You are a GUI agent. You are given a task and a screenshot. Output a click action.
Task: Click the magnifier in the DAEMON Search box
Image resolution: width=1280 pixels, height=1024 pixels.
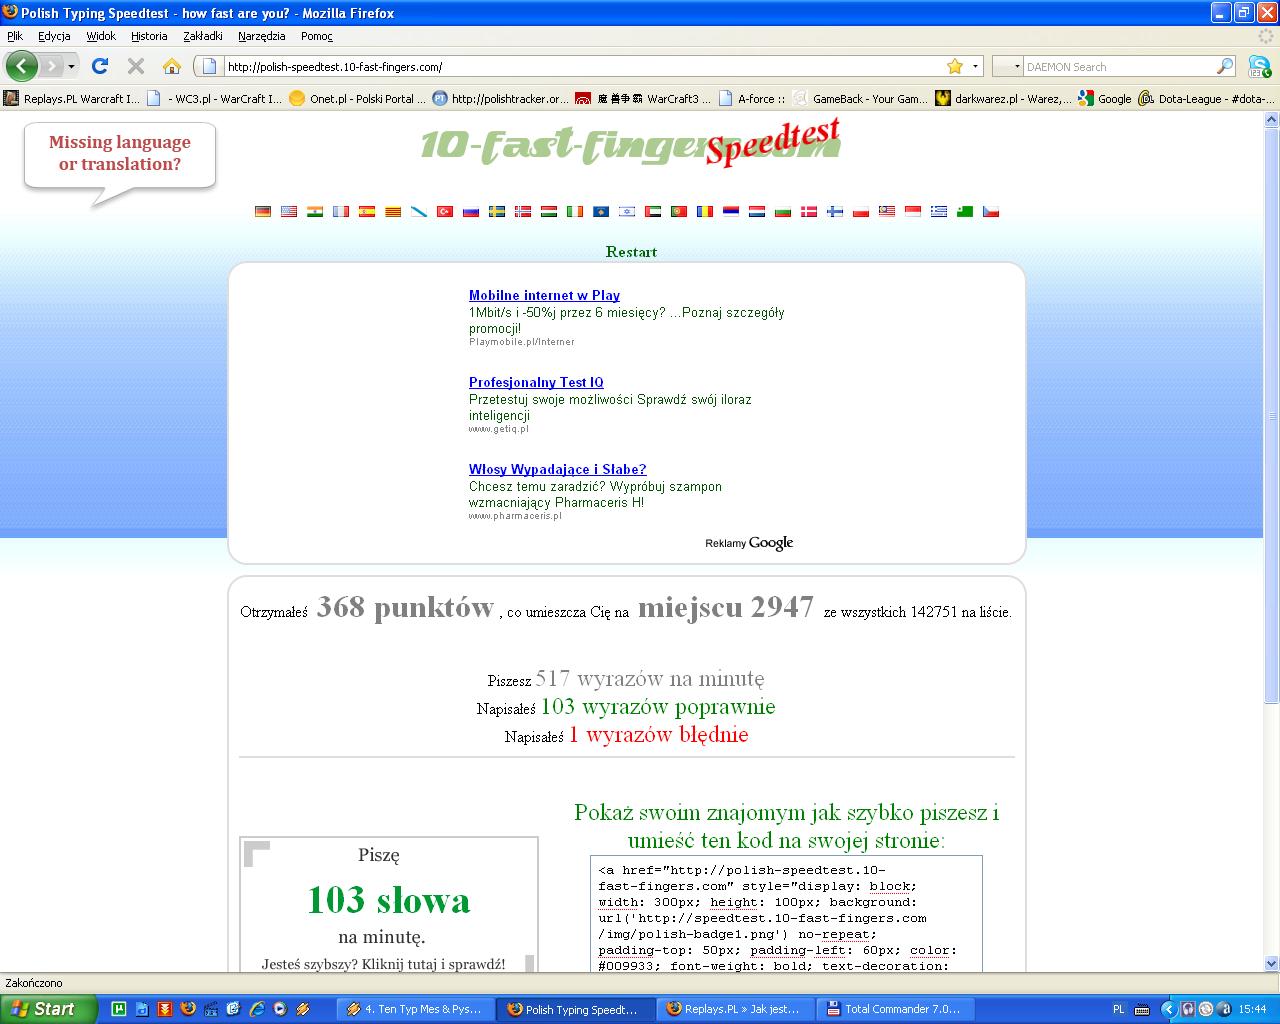click(x=1225, y=66)
